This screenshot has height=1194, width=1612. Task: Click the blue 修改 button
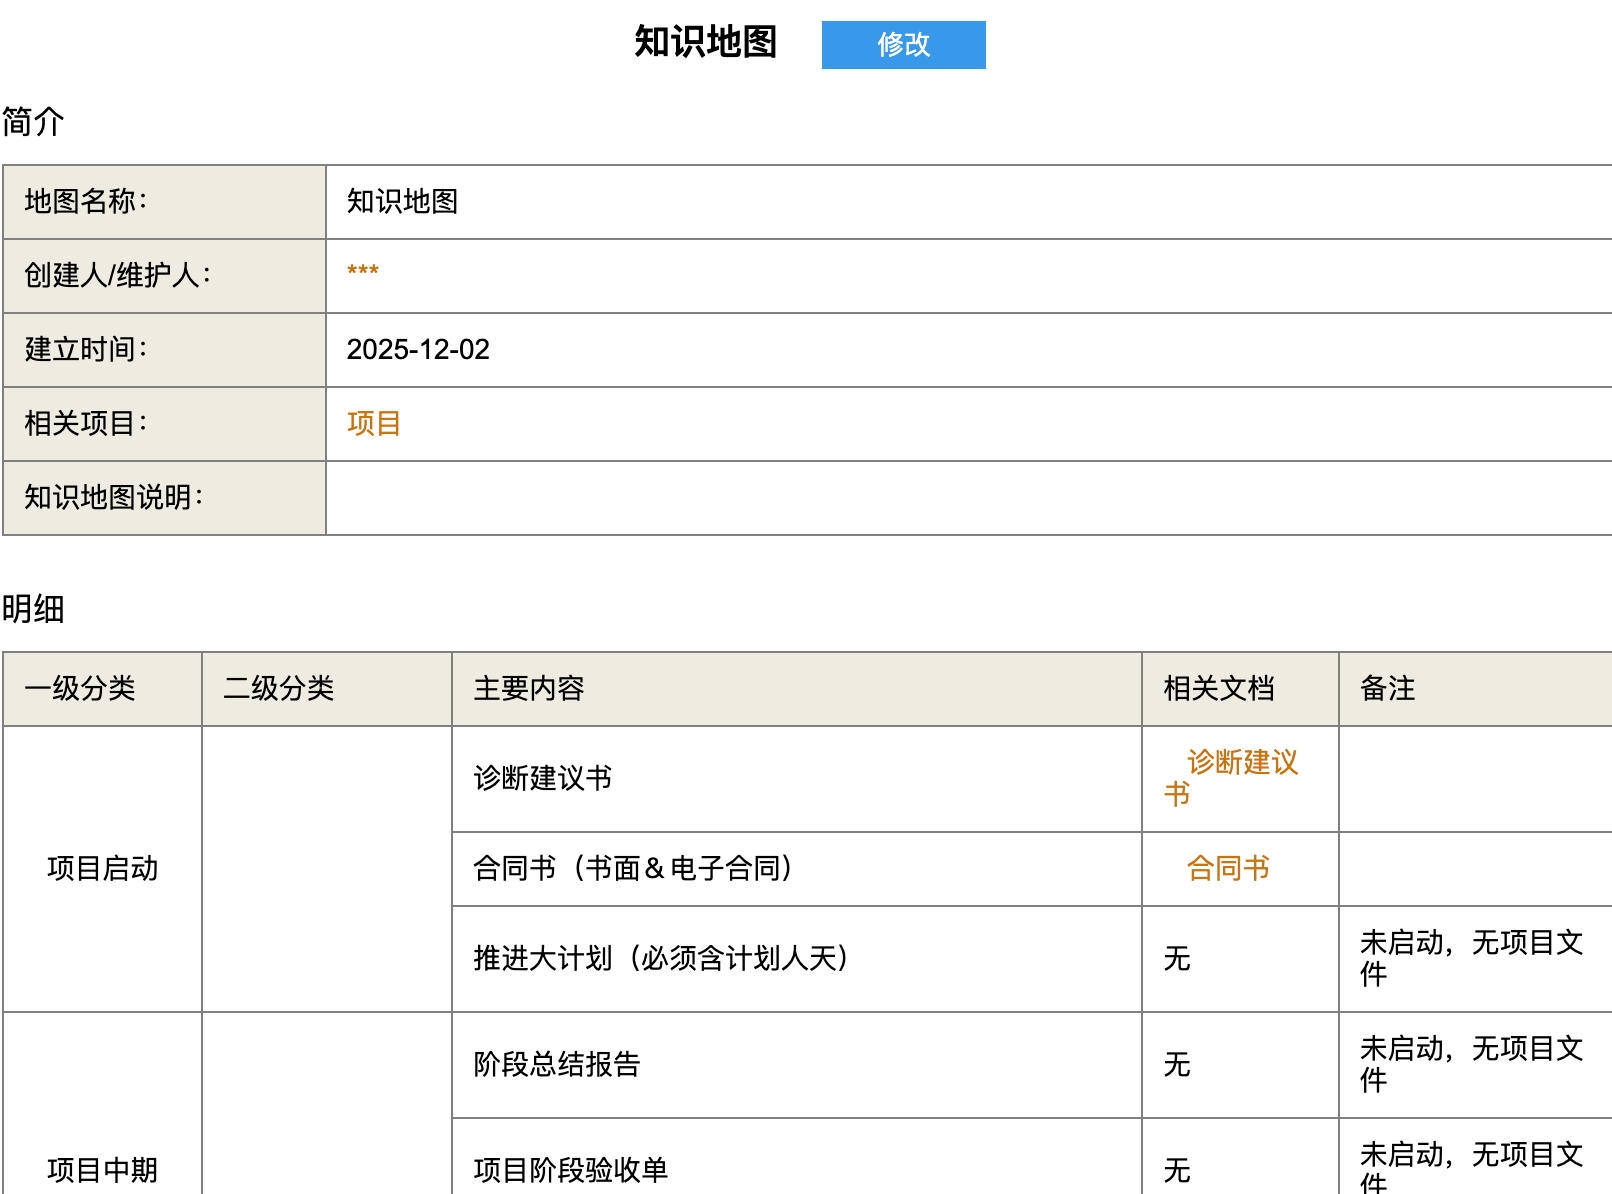pyautogui.click(x=903, y=45)
